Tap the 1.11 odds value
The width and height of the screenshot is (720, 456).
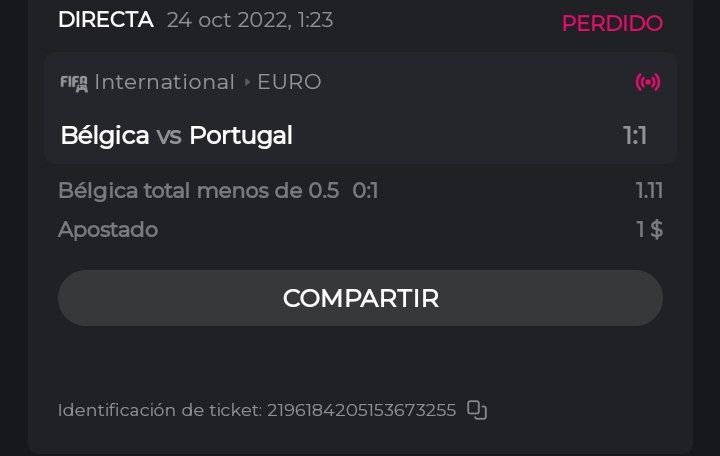(649, 190)
